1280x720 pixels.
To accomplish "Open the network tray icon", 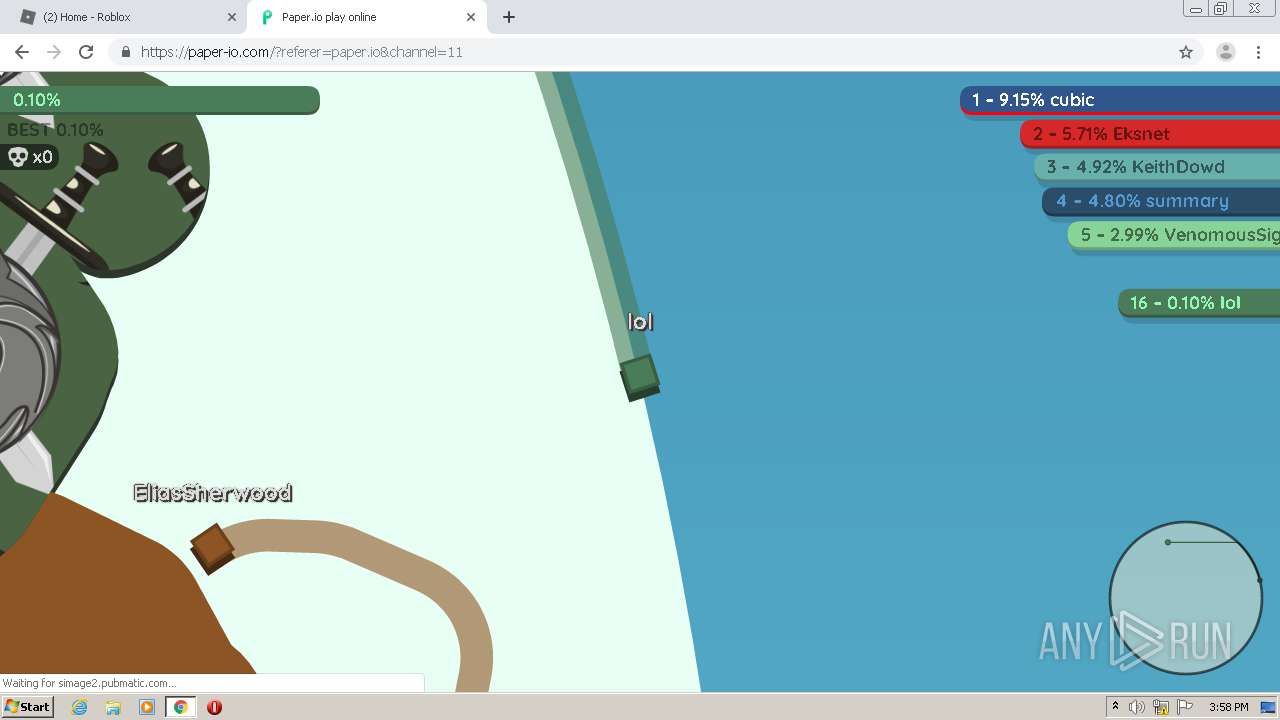I will pyautogui.click(x=1161, y=707).
